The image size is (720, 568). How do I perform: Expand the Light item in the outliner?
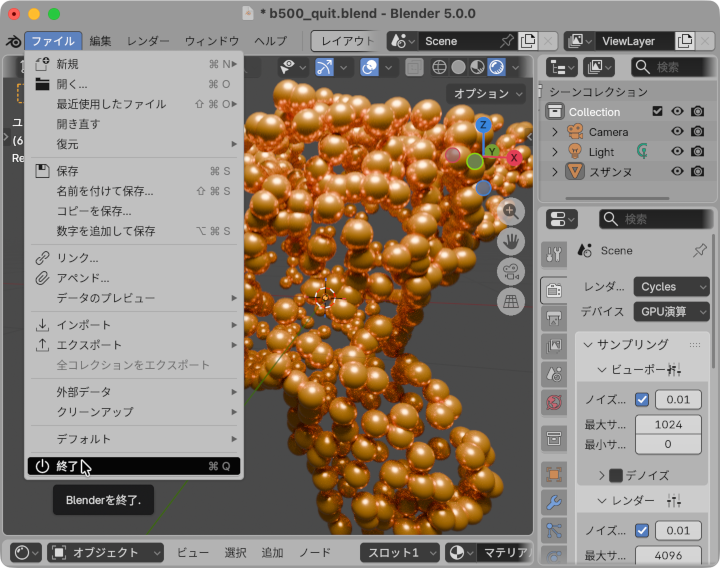(x=555, y=152)
